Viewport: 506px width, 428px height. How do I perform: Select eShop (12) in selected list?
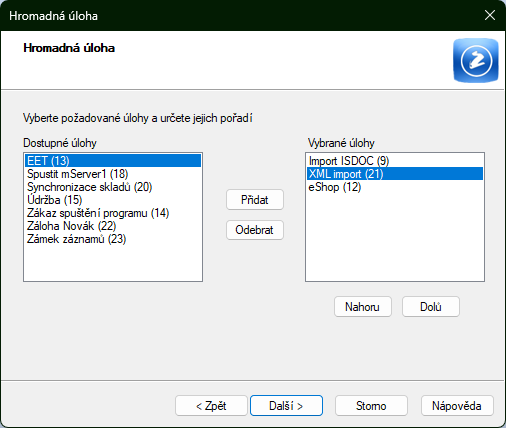[395, 187]
